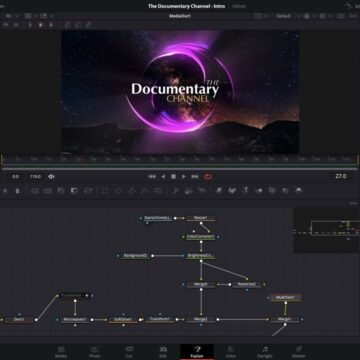Select the Resize1 node

(201, 218)
